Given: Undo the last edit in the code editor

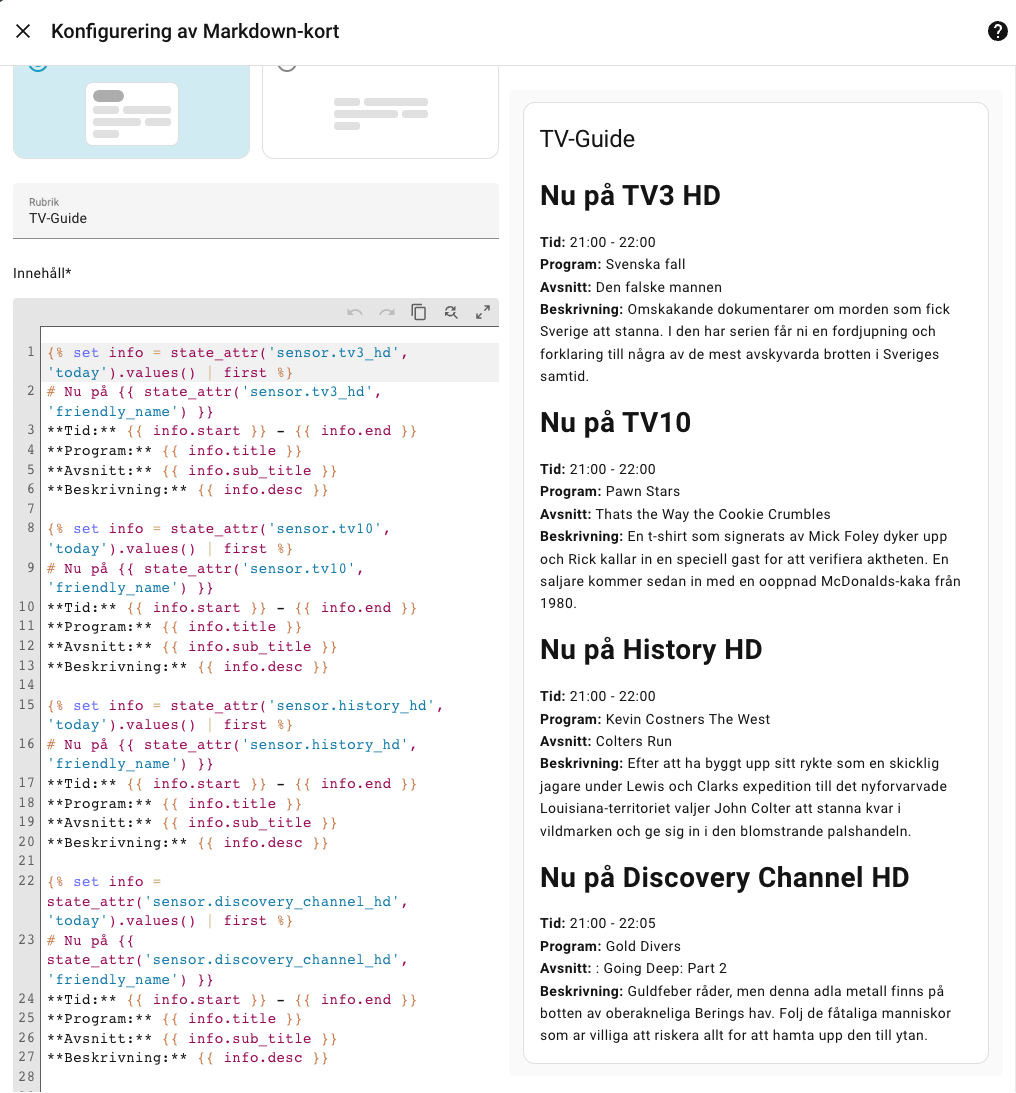Looking at the screenshot, I should (355, 312).
